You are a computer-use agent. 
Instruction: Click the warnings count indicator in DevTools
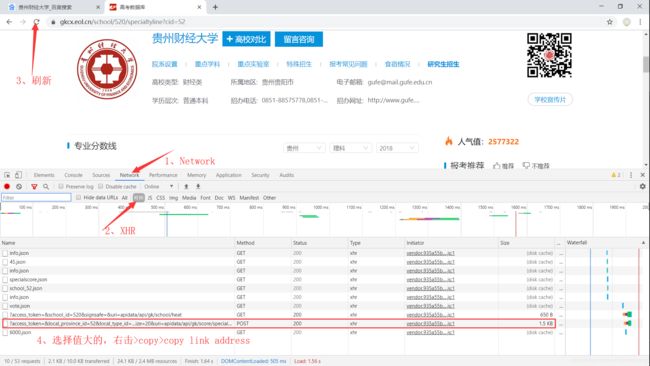point(616,175)
